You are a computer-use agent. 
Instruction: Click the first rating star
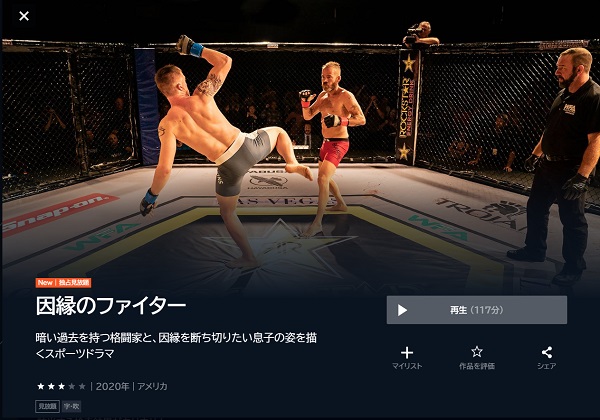(x=41, y=386)
